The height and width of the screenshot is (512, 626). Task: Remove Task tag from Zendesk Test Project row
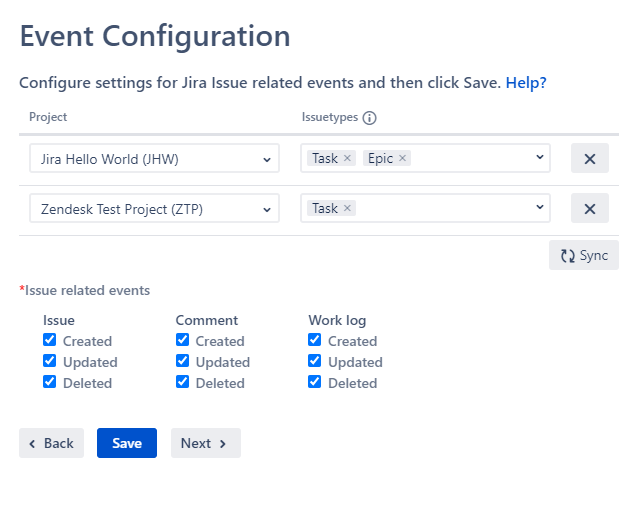(x=347, y=208)
